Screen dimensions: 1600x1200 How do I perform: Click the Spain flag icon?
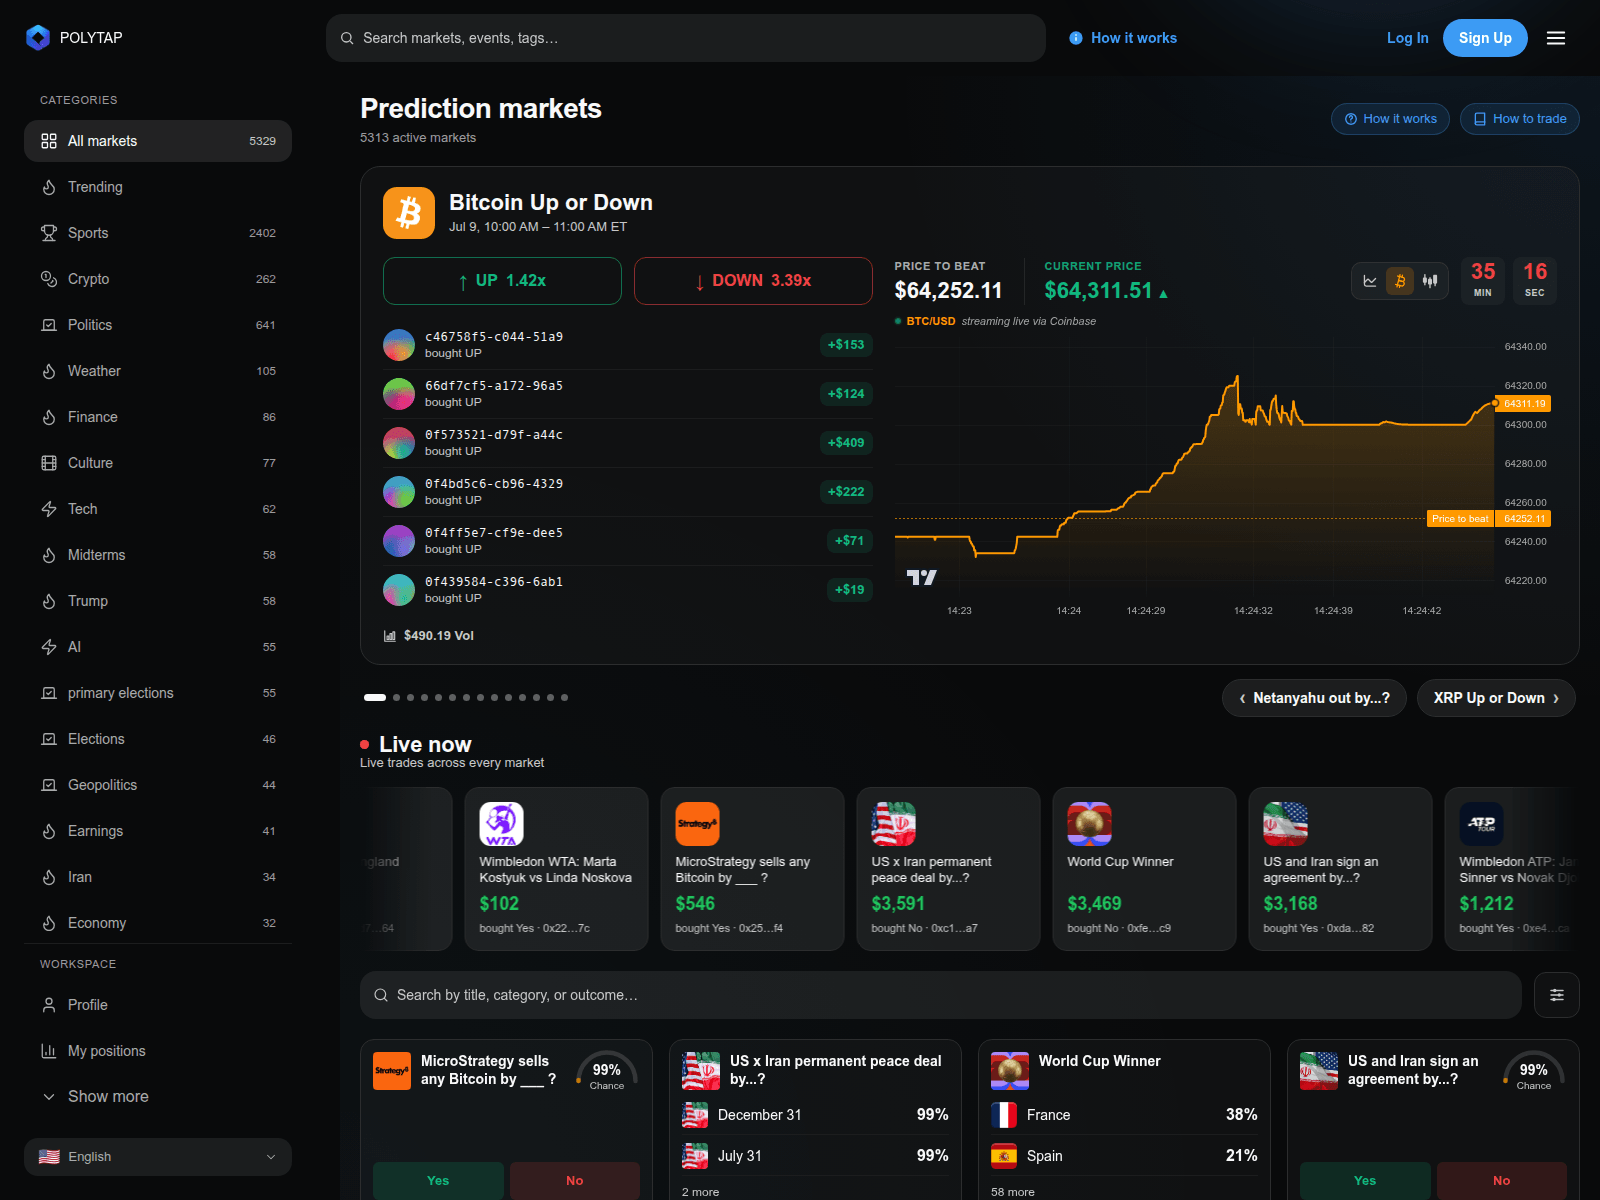point(1004,1156)
